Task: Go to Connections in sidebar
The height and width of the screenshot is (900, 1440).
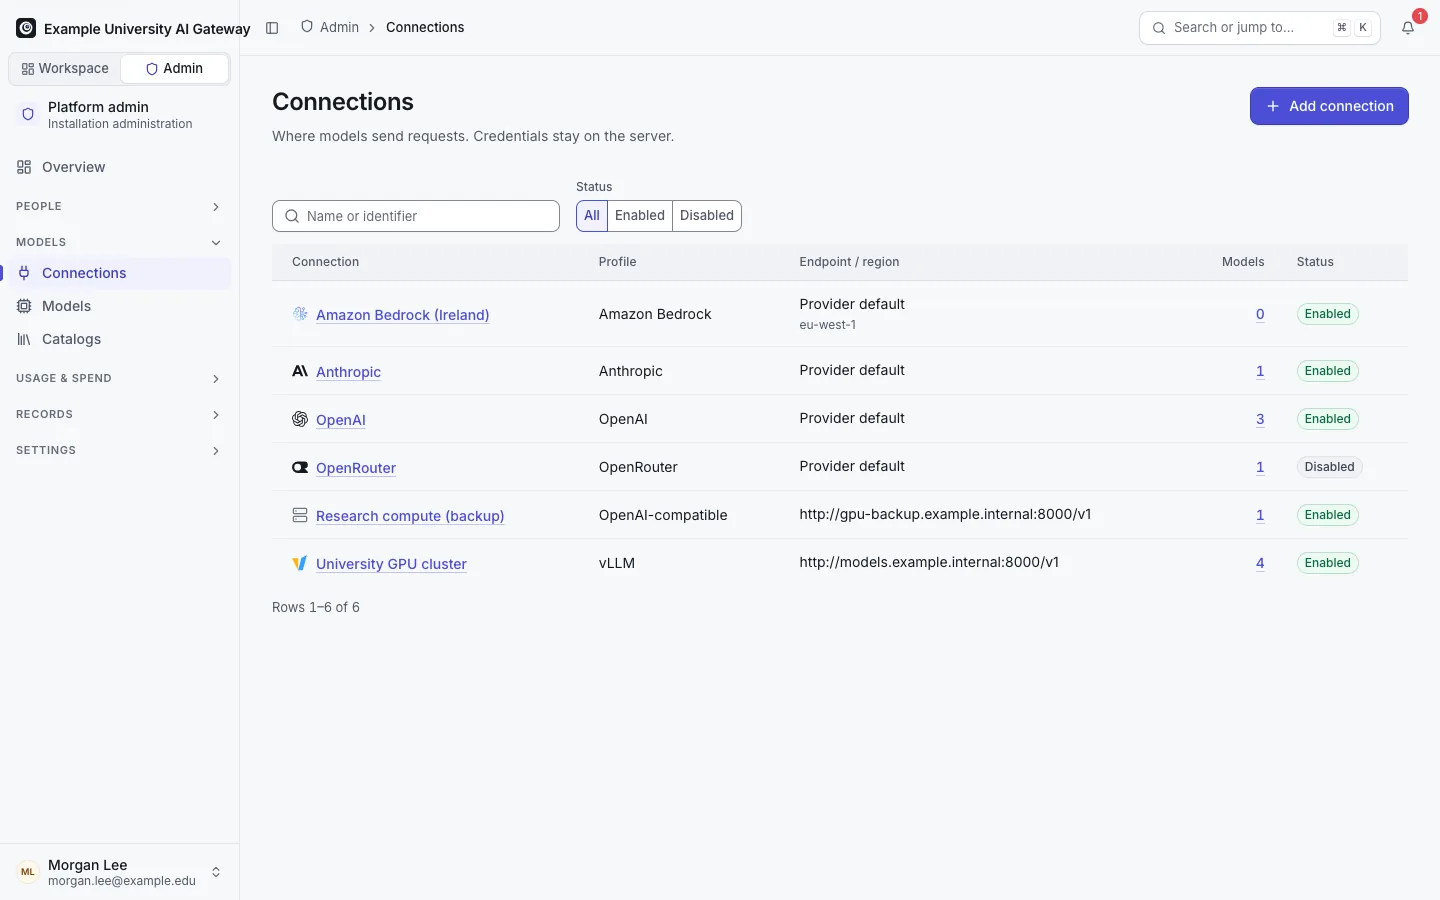Action: tap(119, 273)
